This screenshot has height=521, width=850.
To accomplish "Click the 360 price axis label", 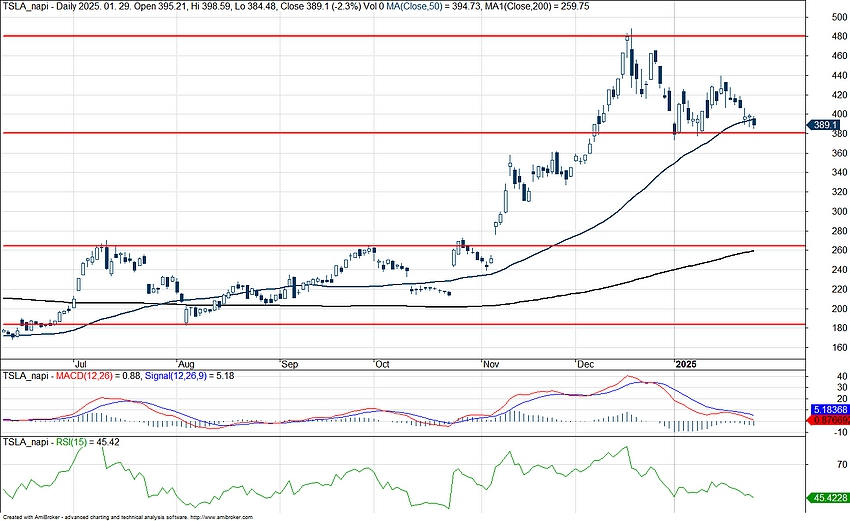I will (x=839, y=153).
